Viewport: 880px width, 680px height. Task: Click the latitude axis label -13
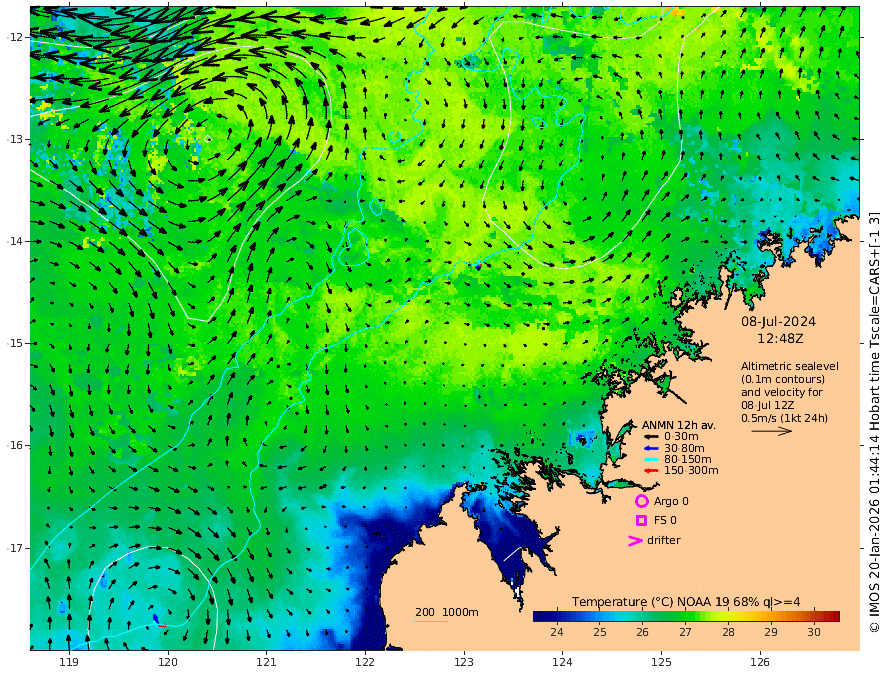(x=14, y=139)
